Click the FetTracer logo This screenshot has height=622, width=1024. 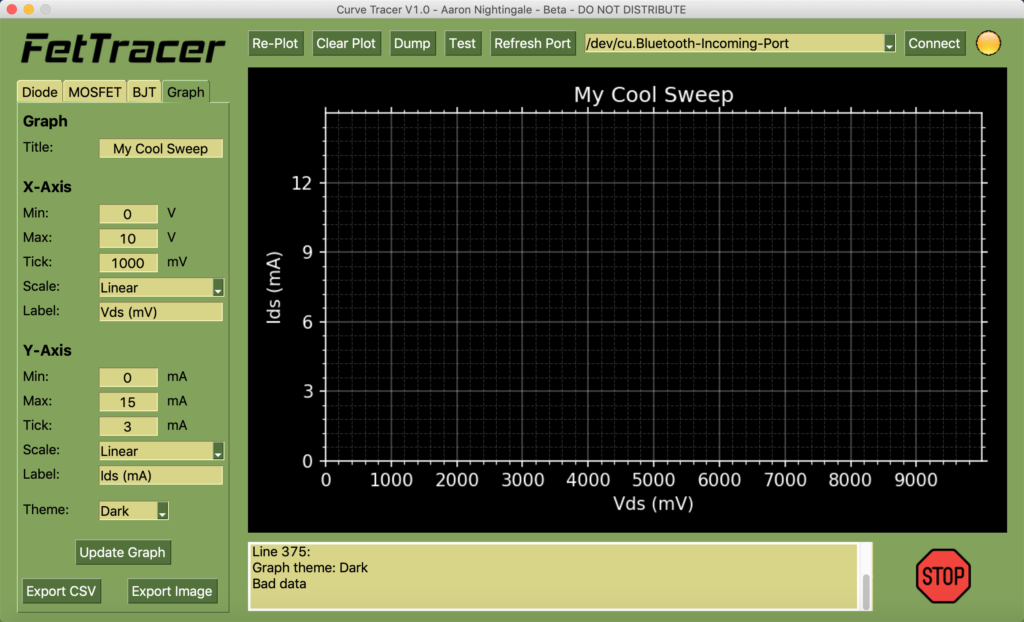(123, 48)
